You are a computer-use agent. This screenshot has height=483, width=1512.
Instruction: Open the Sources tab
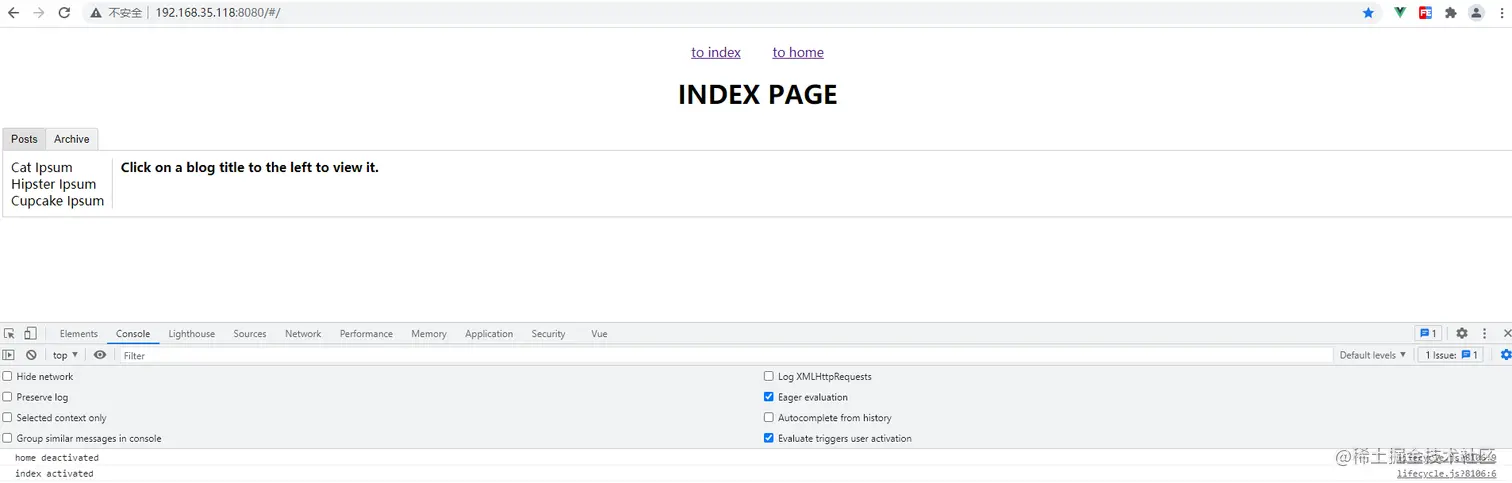250,334
